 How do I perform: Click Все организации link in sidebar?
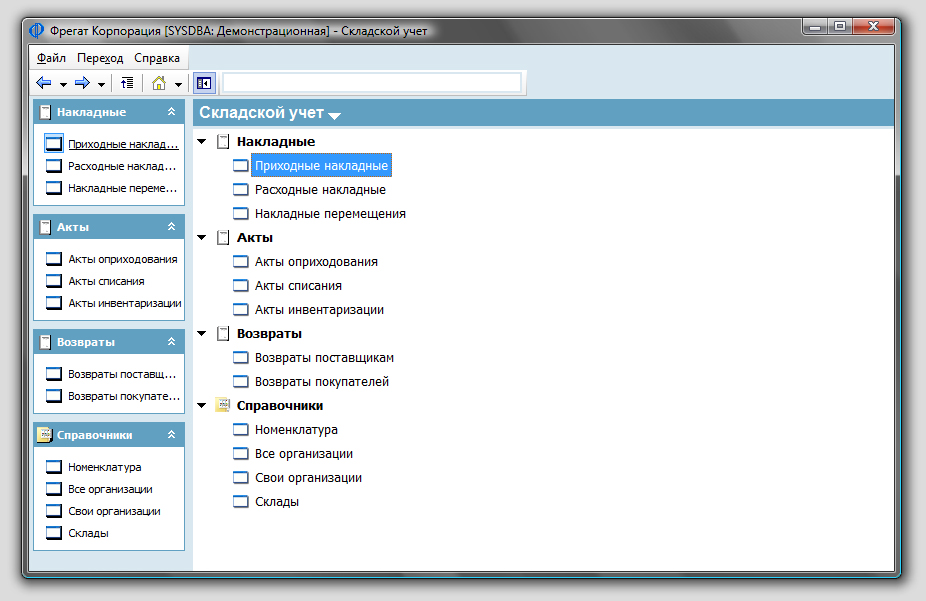[x=110, y=489]
